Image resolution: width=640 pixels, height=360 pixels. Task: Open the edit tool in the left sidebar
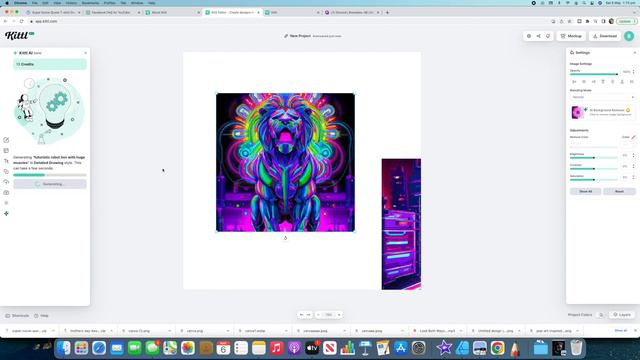click(x=6, y=140)
